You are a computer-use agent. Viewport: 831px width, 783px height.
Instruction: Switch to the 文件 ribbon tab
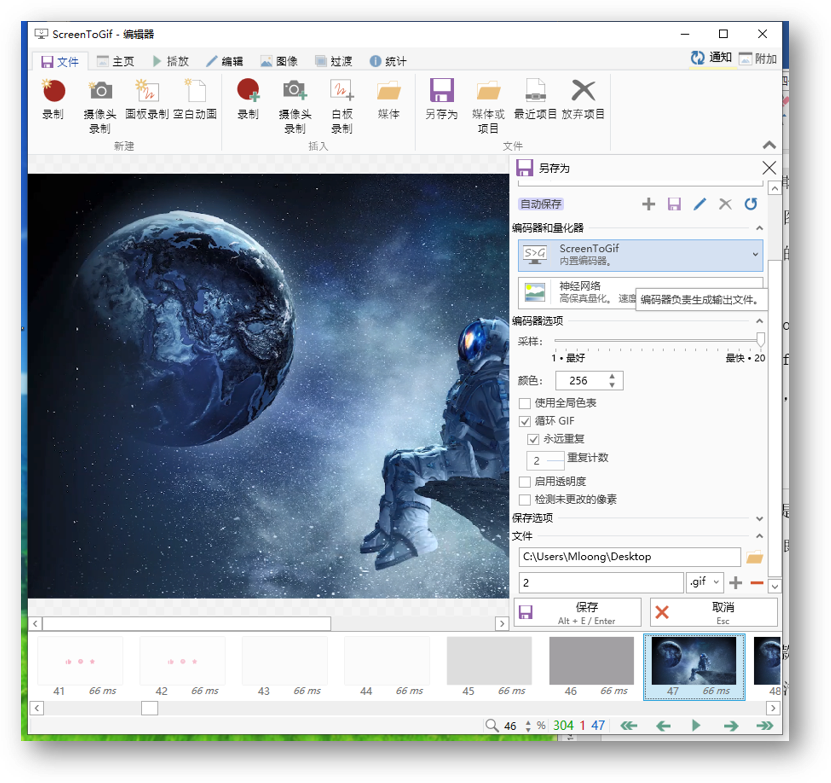coord(60,61)
